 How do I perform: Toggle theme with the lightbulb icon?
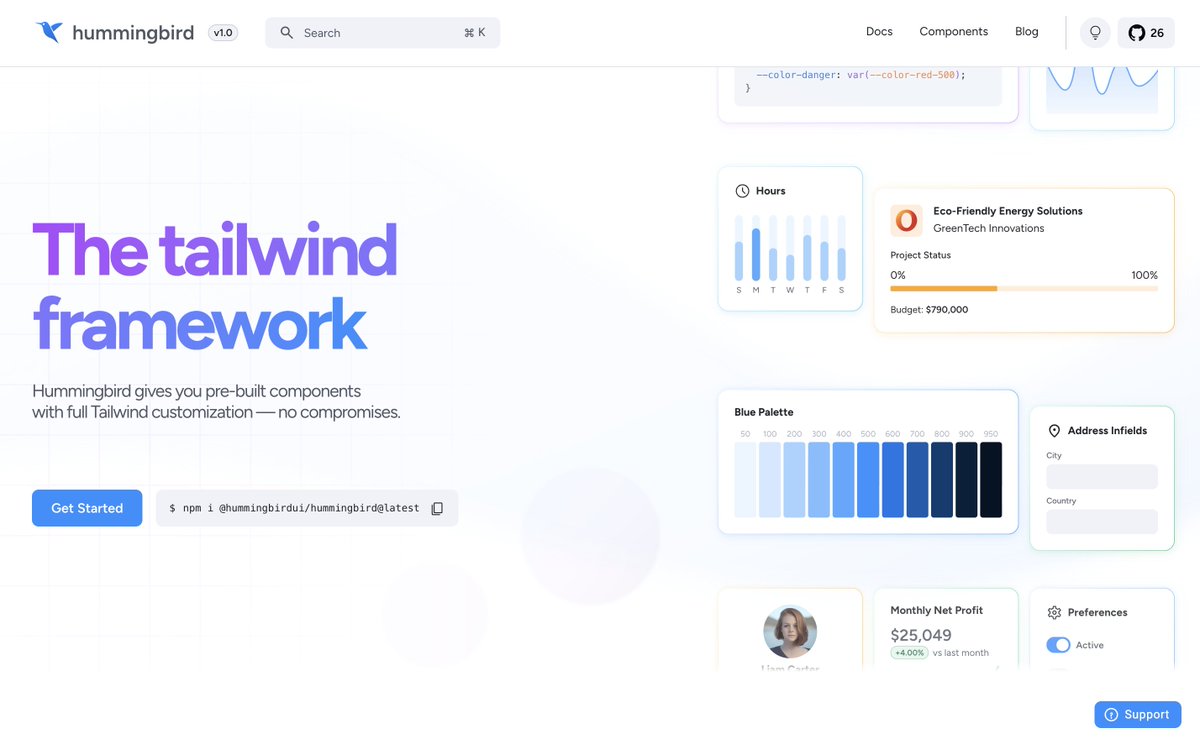[1095, 33]
